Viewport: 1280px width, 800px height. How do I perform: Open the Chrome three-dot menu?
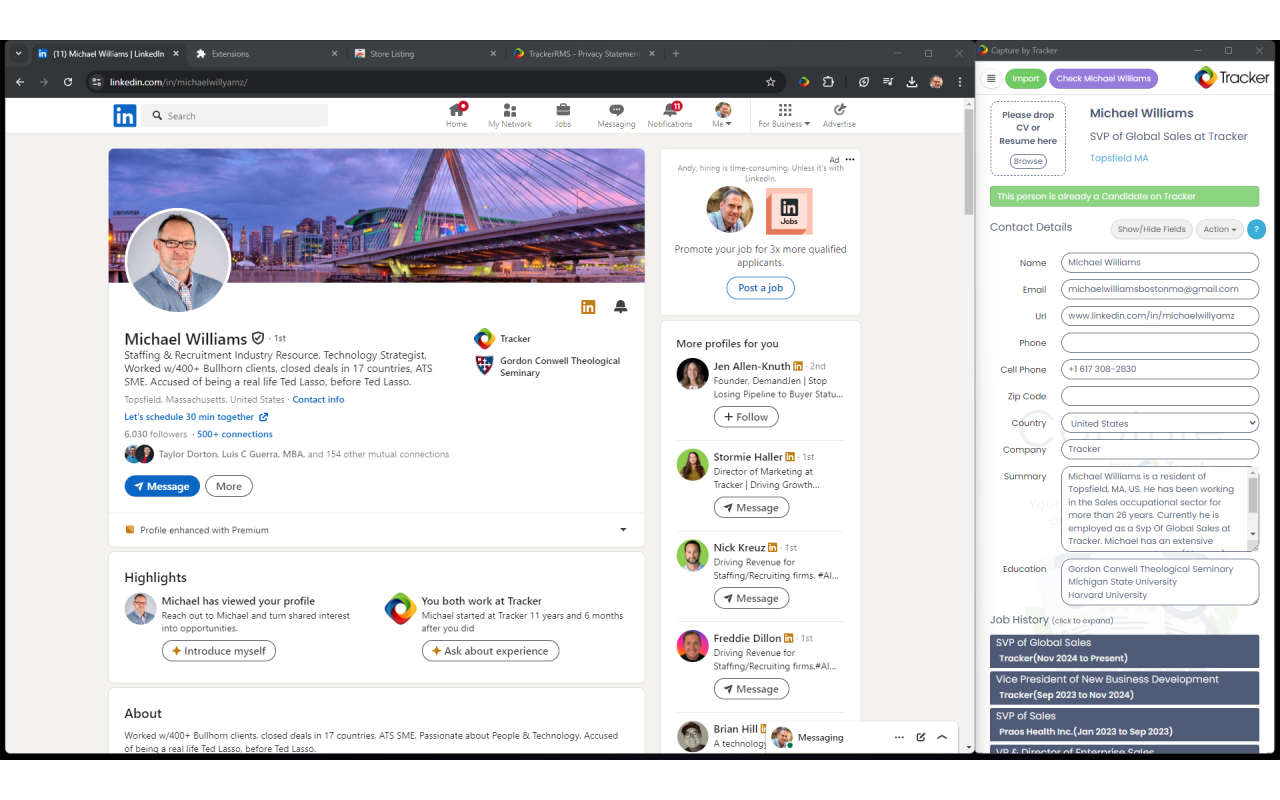click(960, 82)
